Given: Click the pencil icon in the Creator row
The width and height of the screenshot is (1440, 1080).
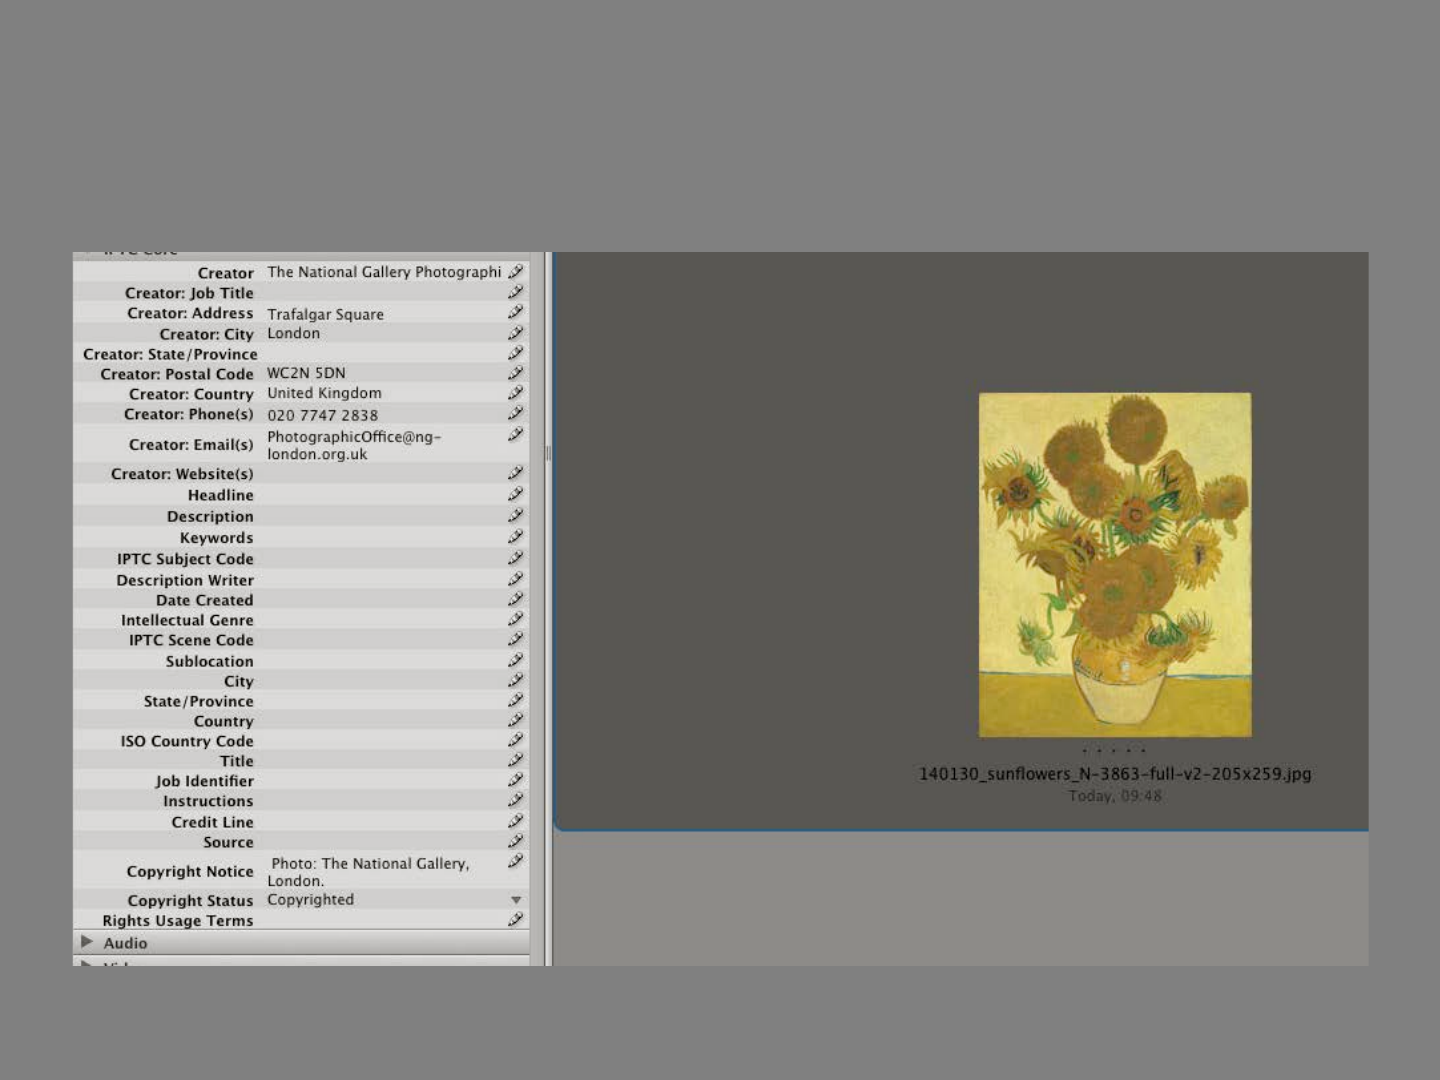Looking at the screenshot, I should 516,272.
